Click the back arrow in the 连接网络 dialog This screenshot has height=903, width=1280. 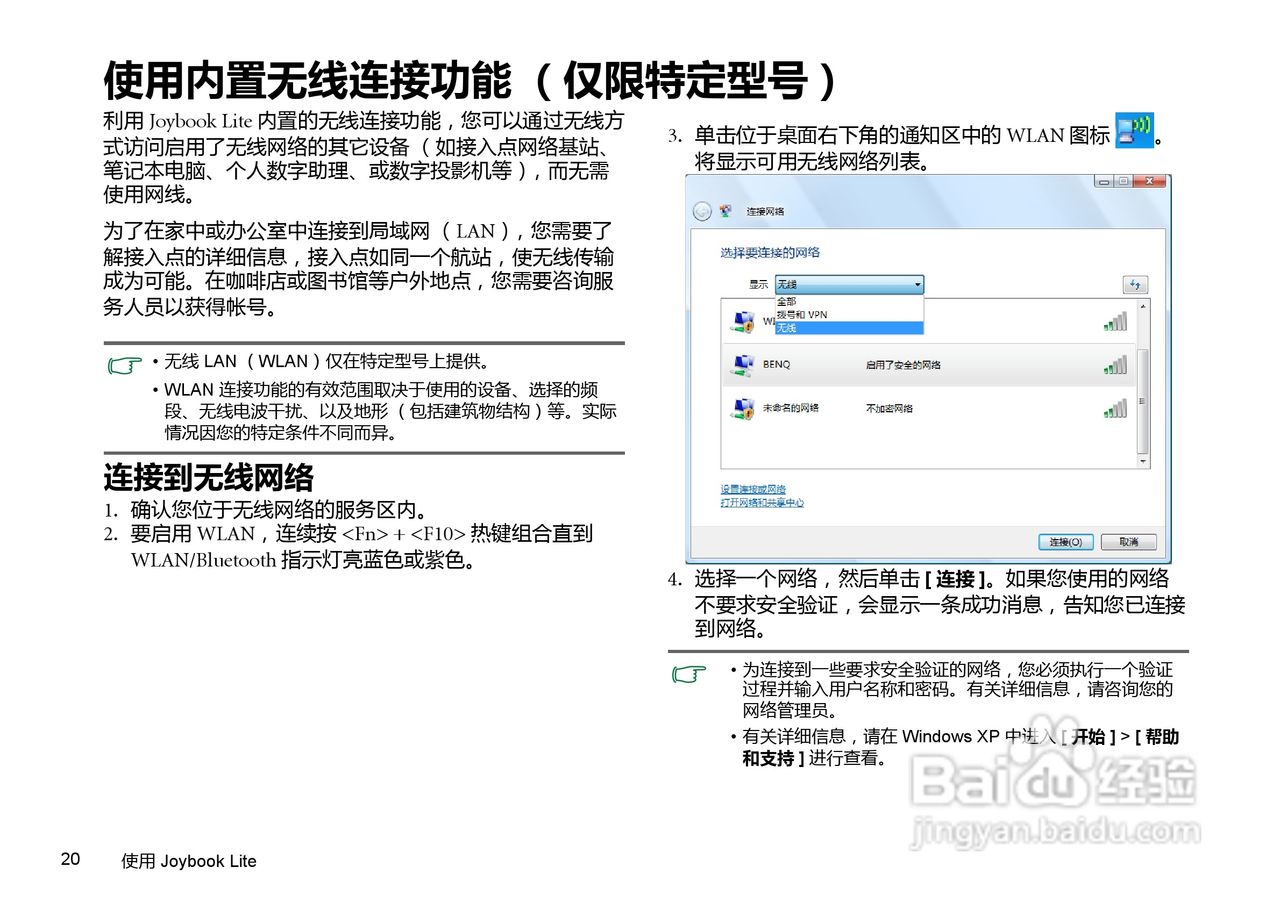click(x=702, y=211)
